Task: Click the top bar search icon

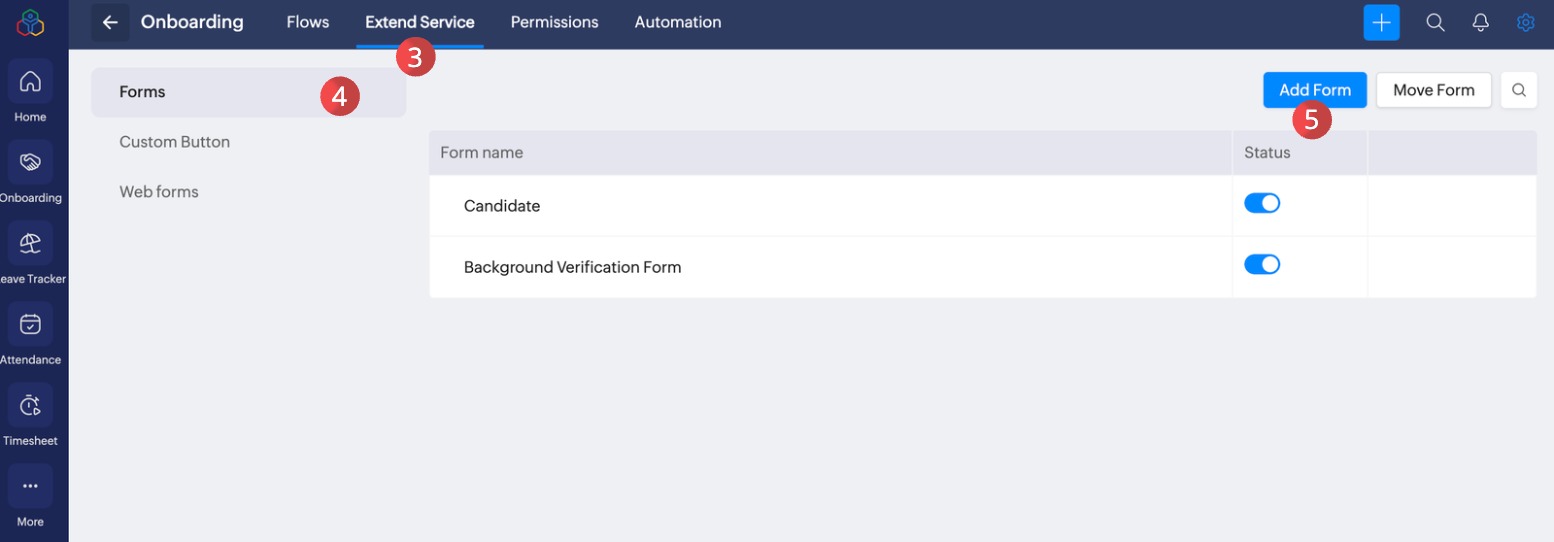Action: [1435, 22]
